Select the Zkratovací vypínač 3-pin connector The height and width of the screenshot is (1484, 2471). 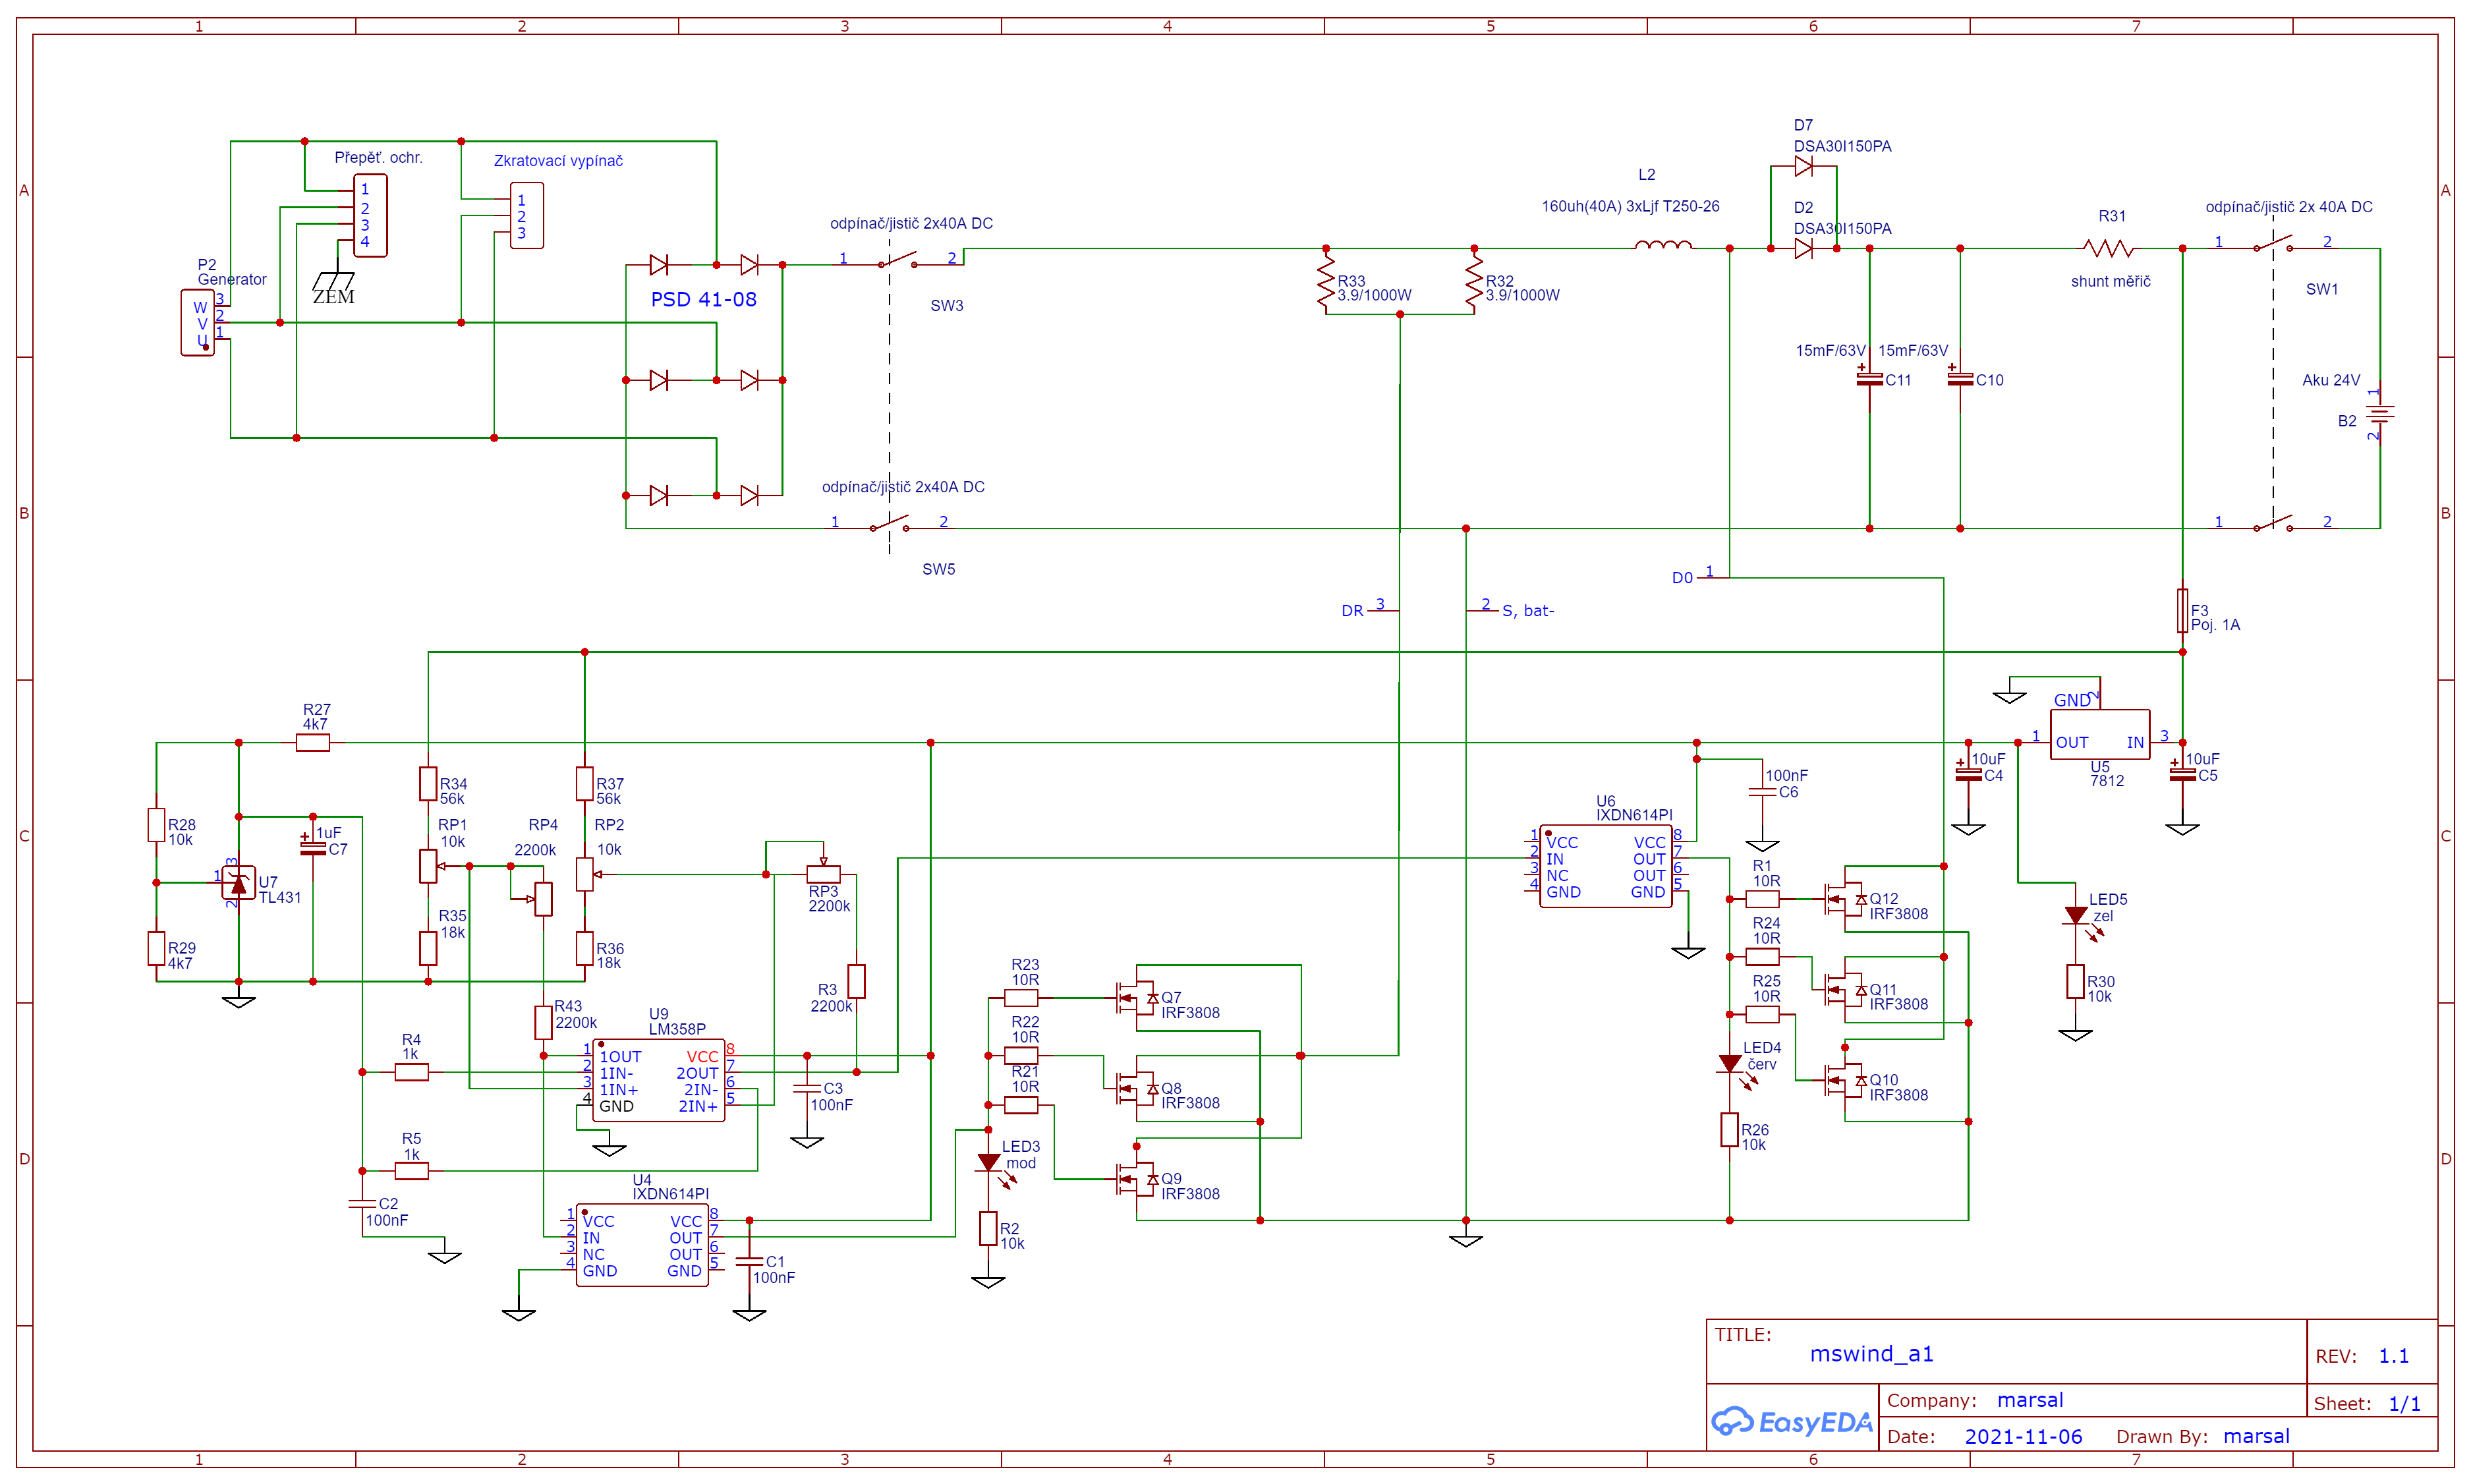[527, 216]
